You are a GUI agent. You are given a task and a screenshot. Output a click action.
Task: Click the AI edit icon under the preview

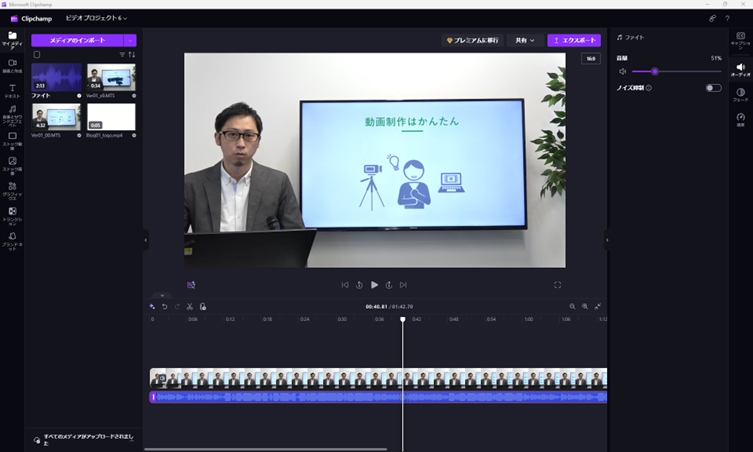(191, 285)
